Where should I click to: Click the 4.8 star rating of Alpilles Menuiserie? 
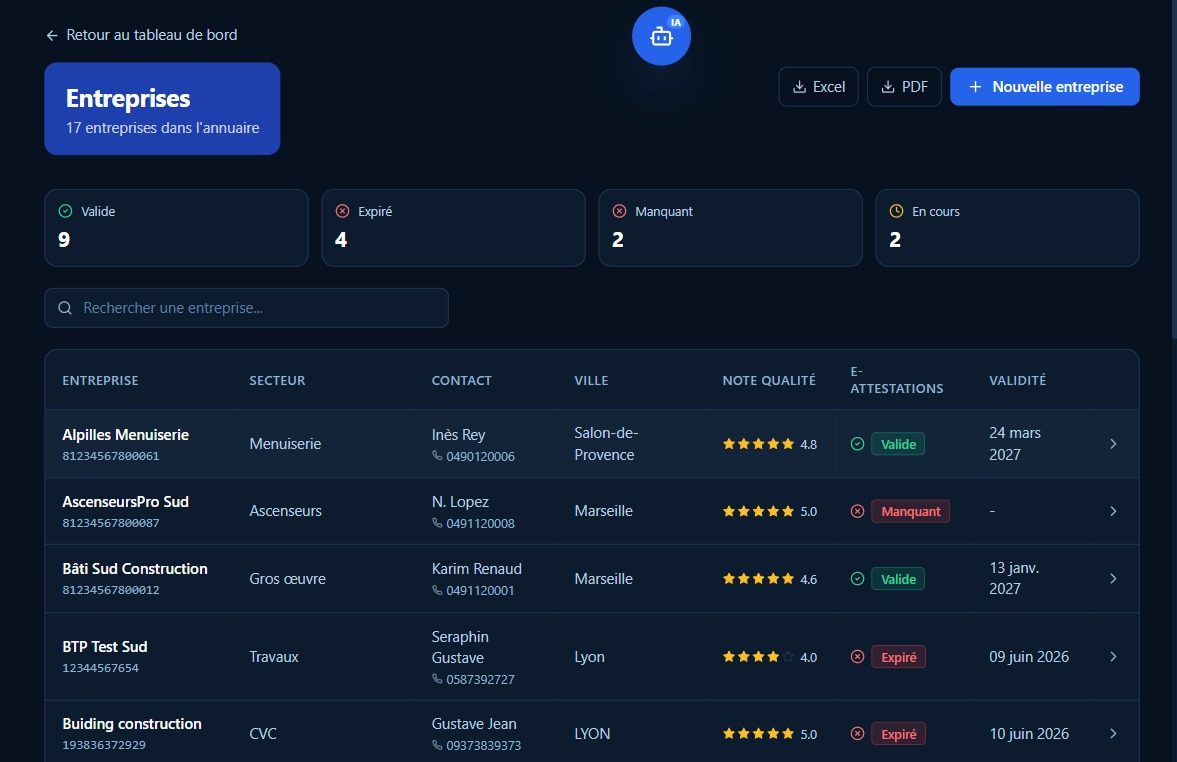(x=769, y=444)
